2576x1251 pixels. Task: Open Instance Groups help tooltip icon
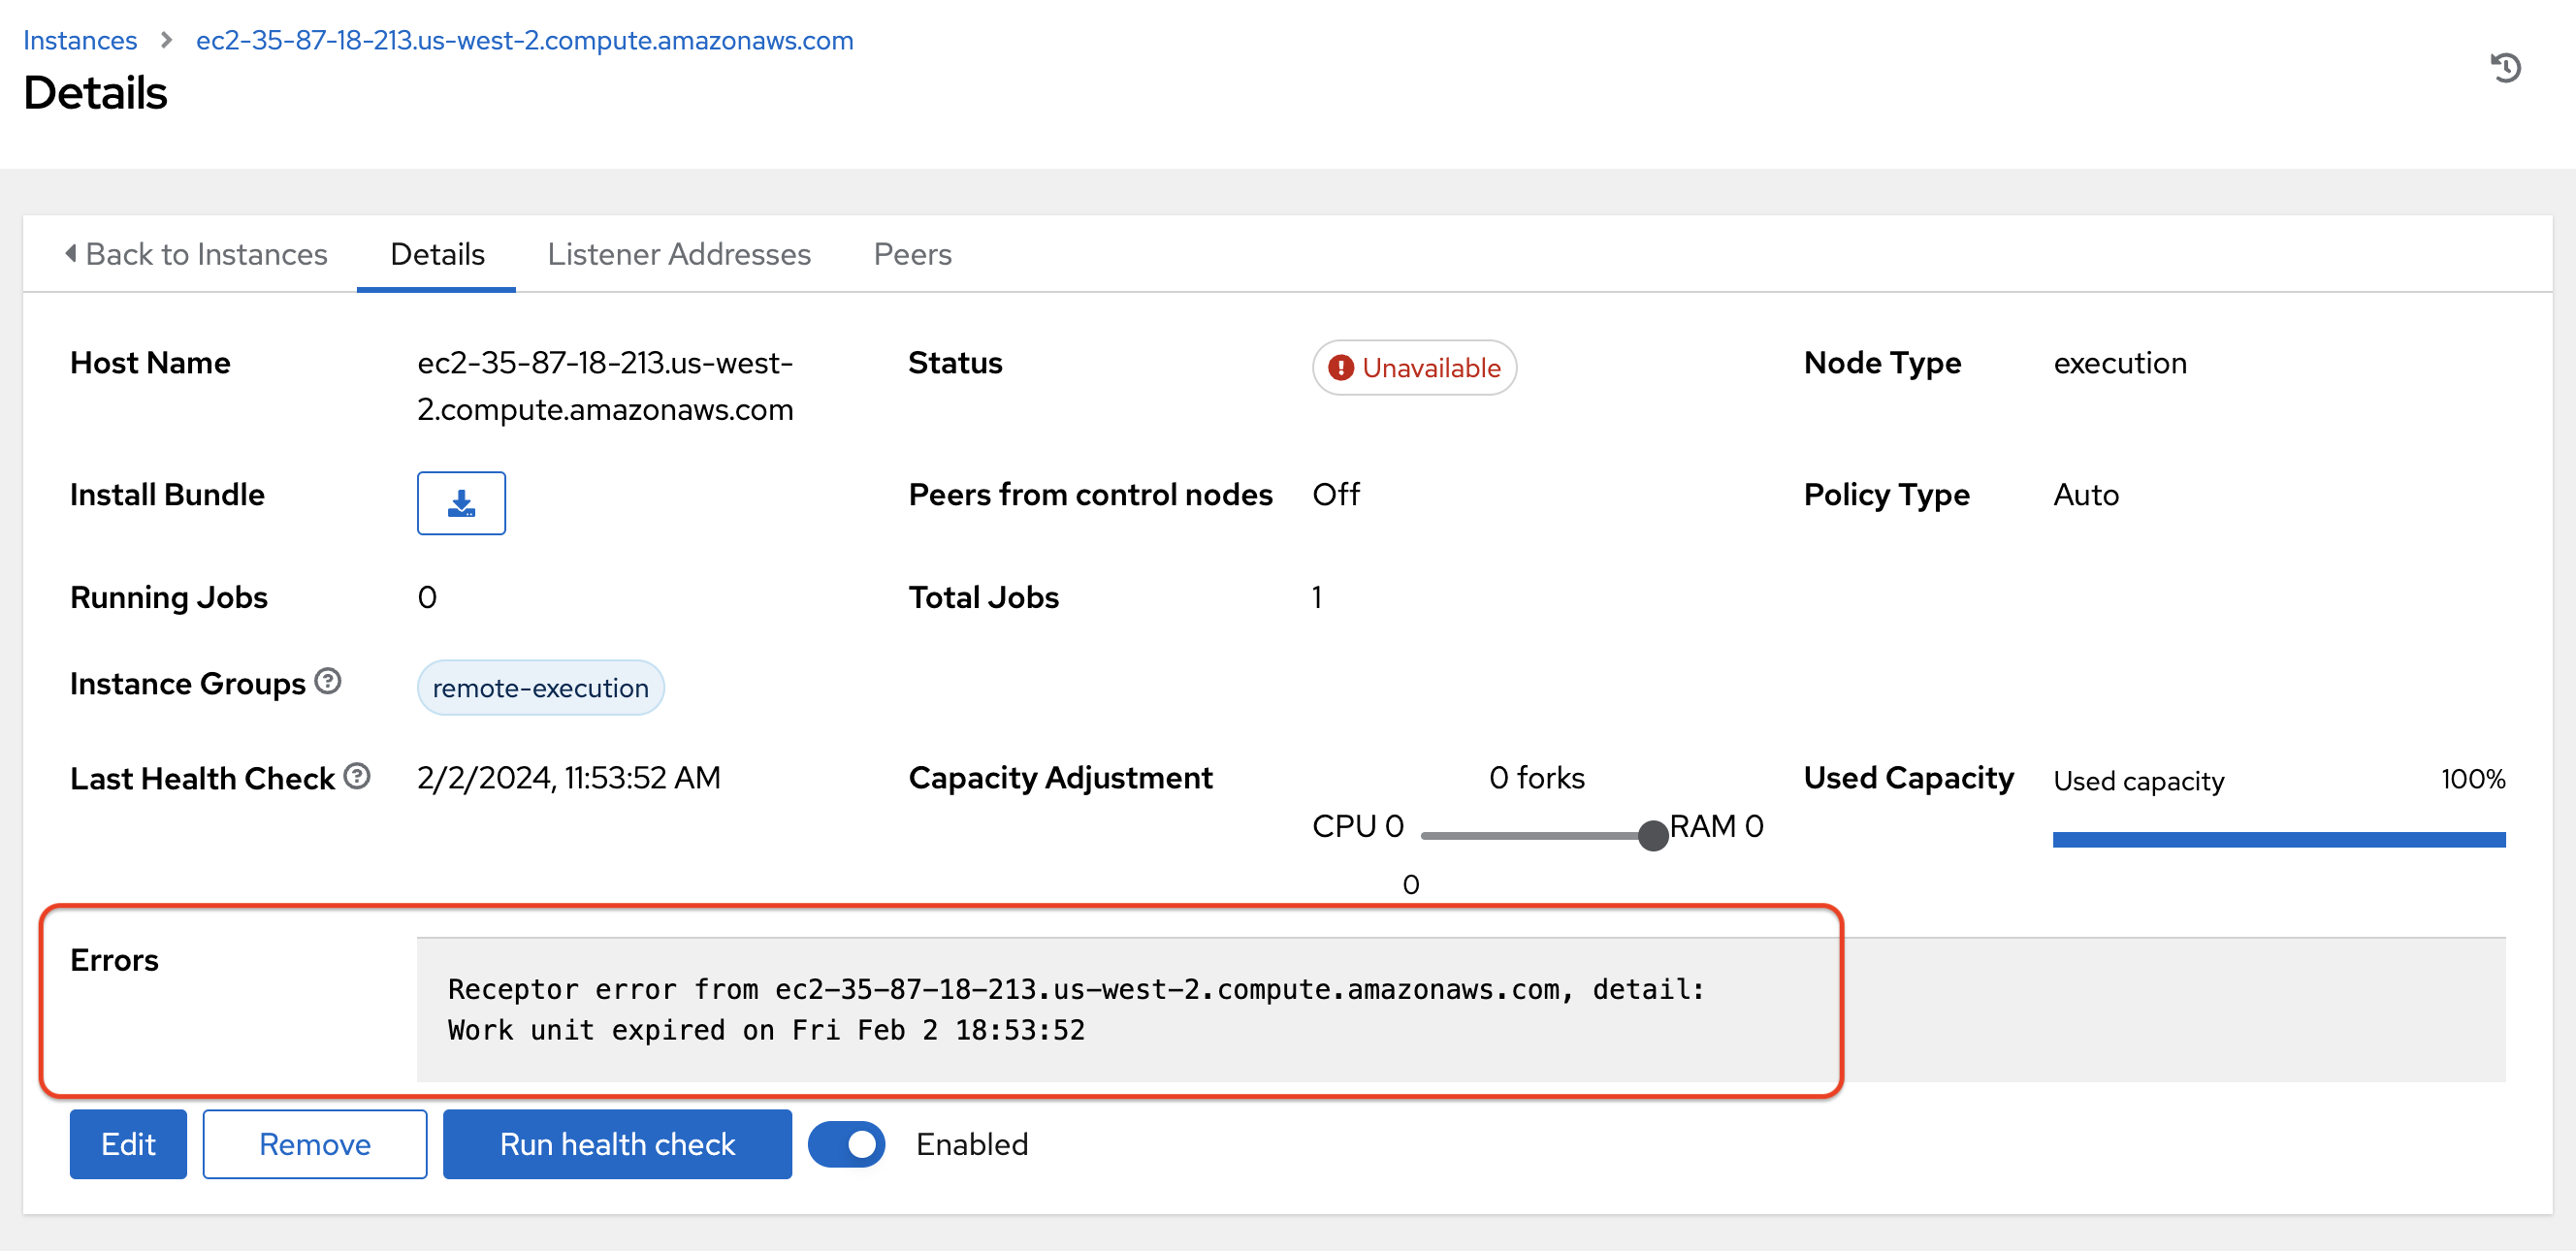tap(328, 681)
